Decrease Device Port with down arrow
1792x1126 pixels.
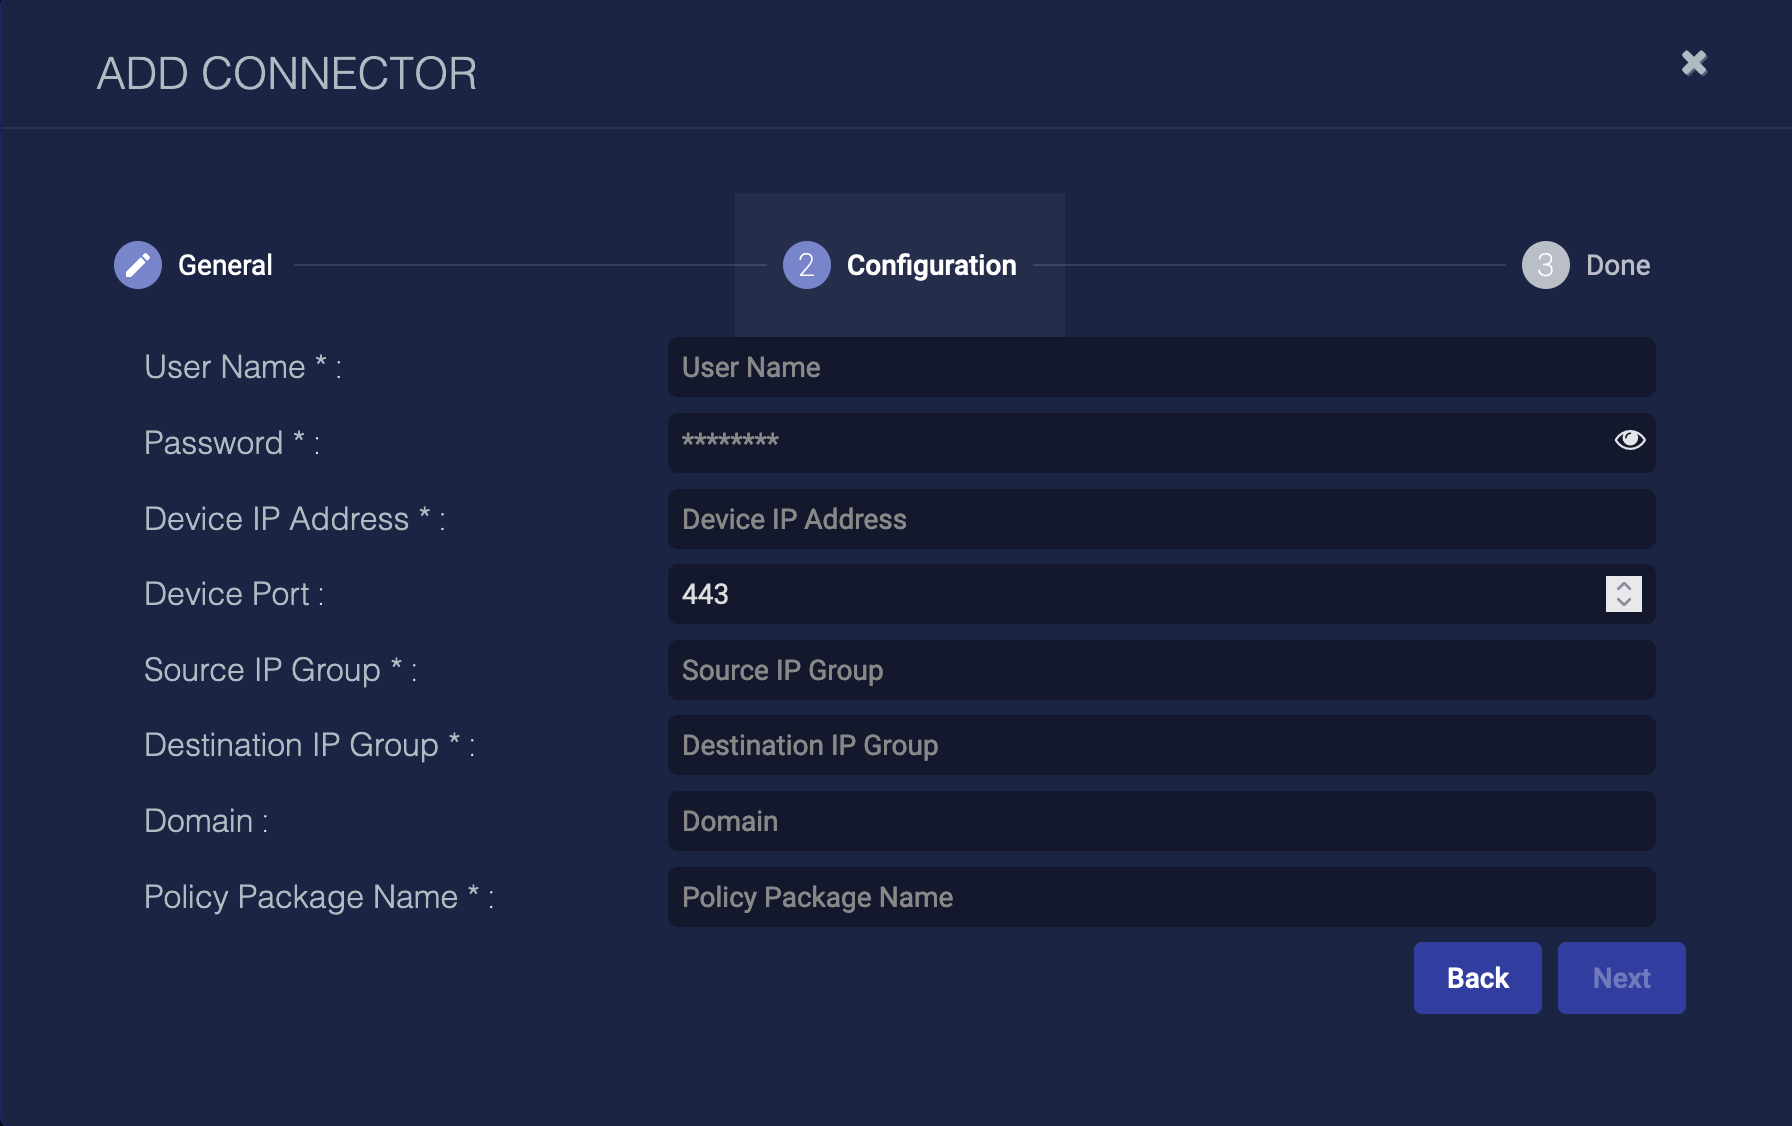(x=1624, y=602)
